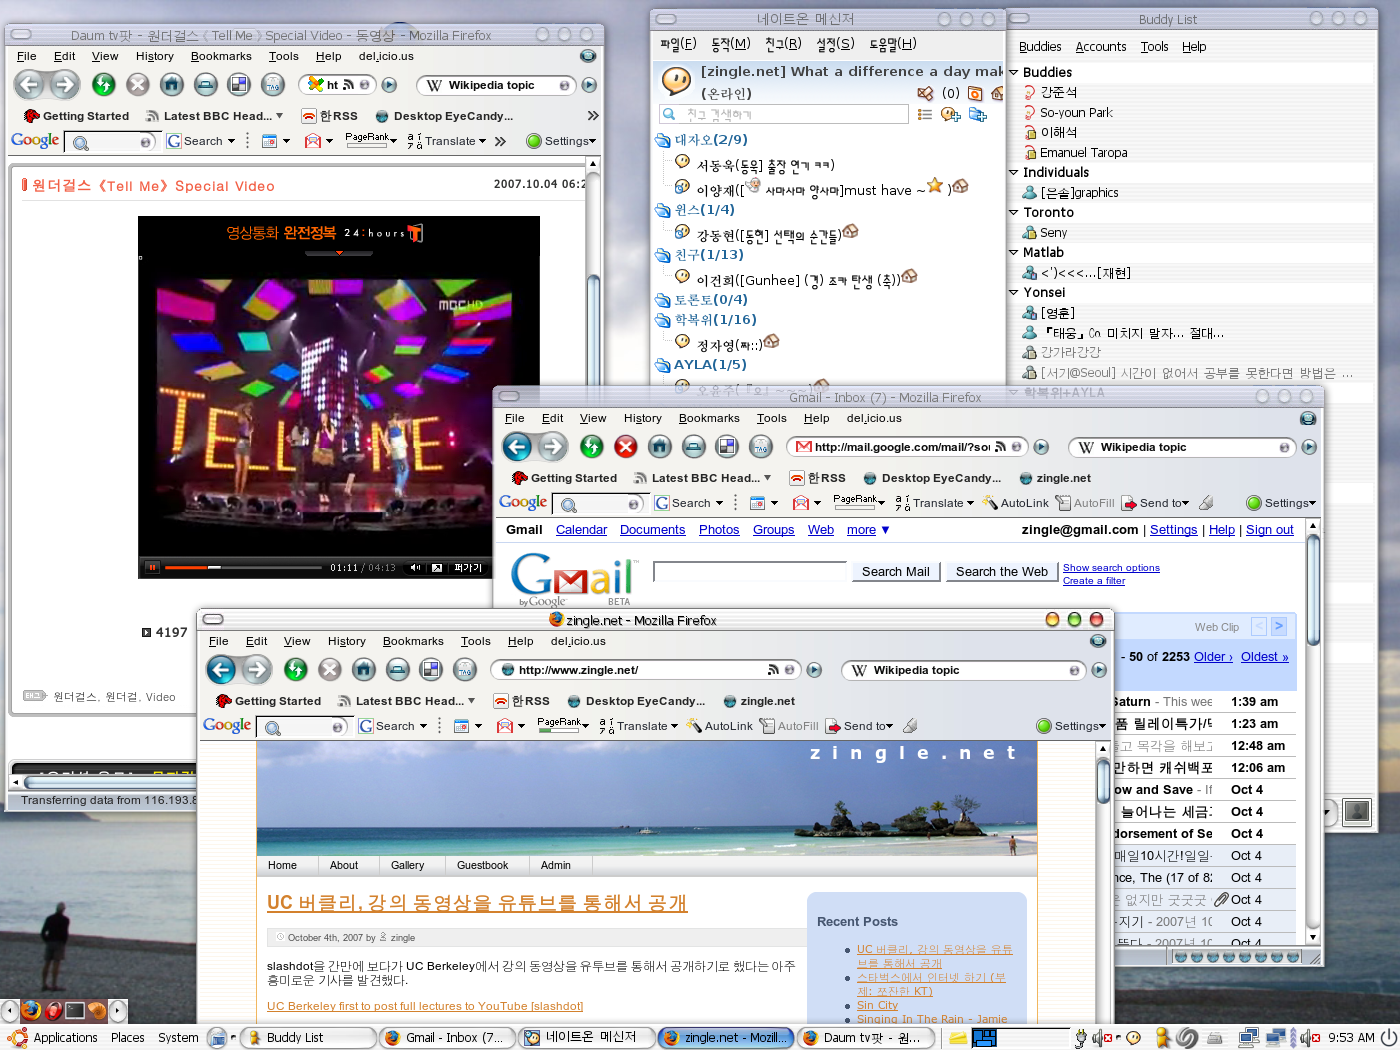The width and height of the screenshot is (1400, 1050).
Task: Click red Stop button in Gmail Firefox window
Action: 626,446
